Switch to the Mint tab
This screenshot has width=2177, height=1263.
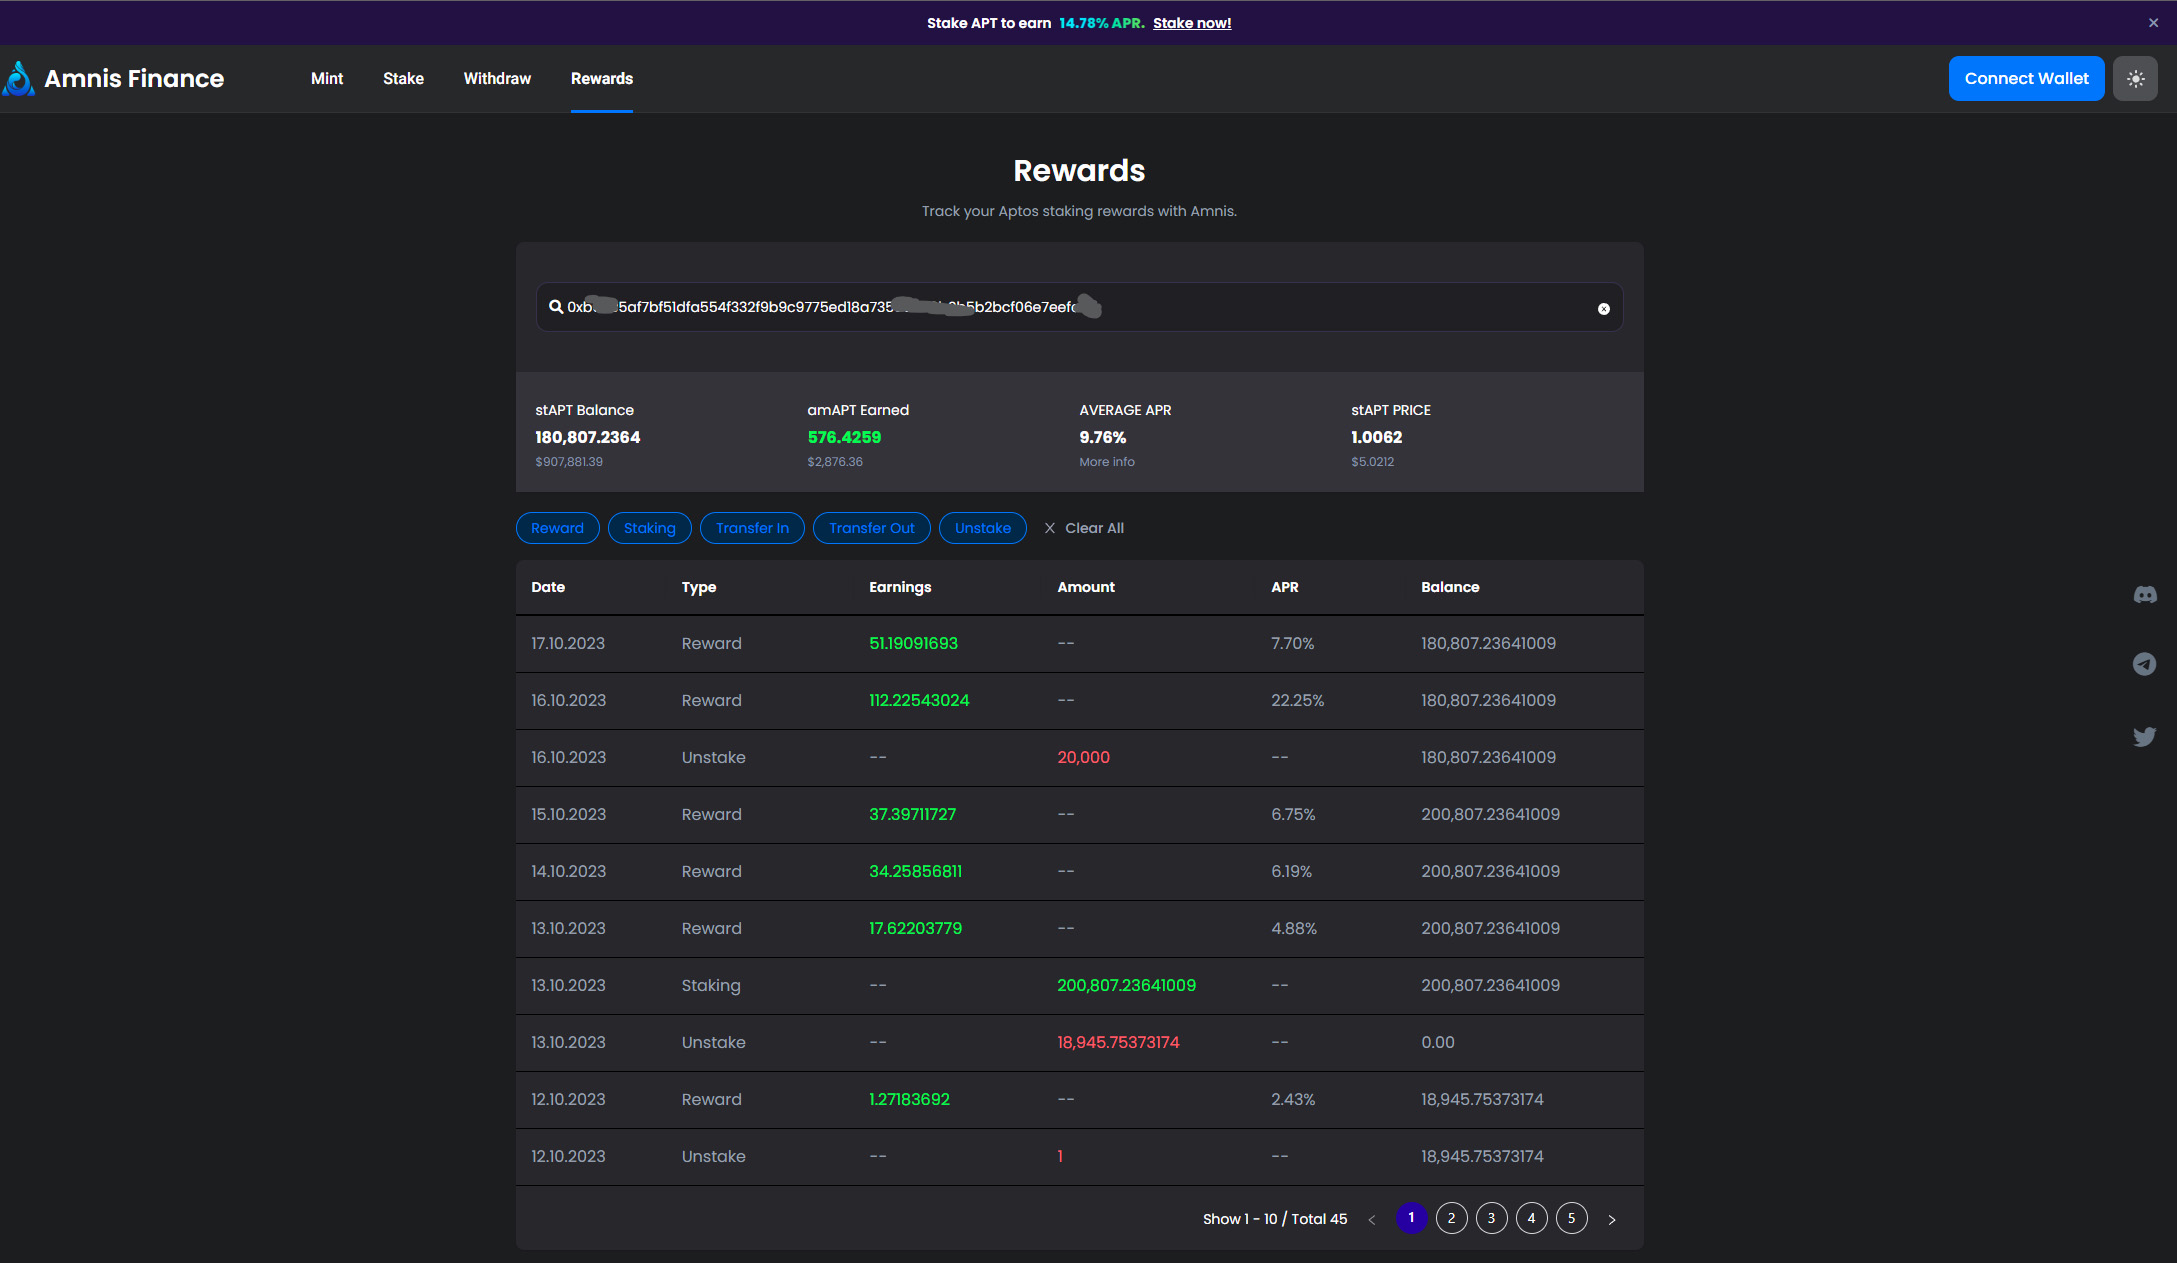click(x=326, y=78)
